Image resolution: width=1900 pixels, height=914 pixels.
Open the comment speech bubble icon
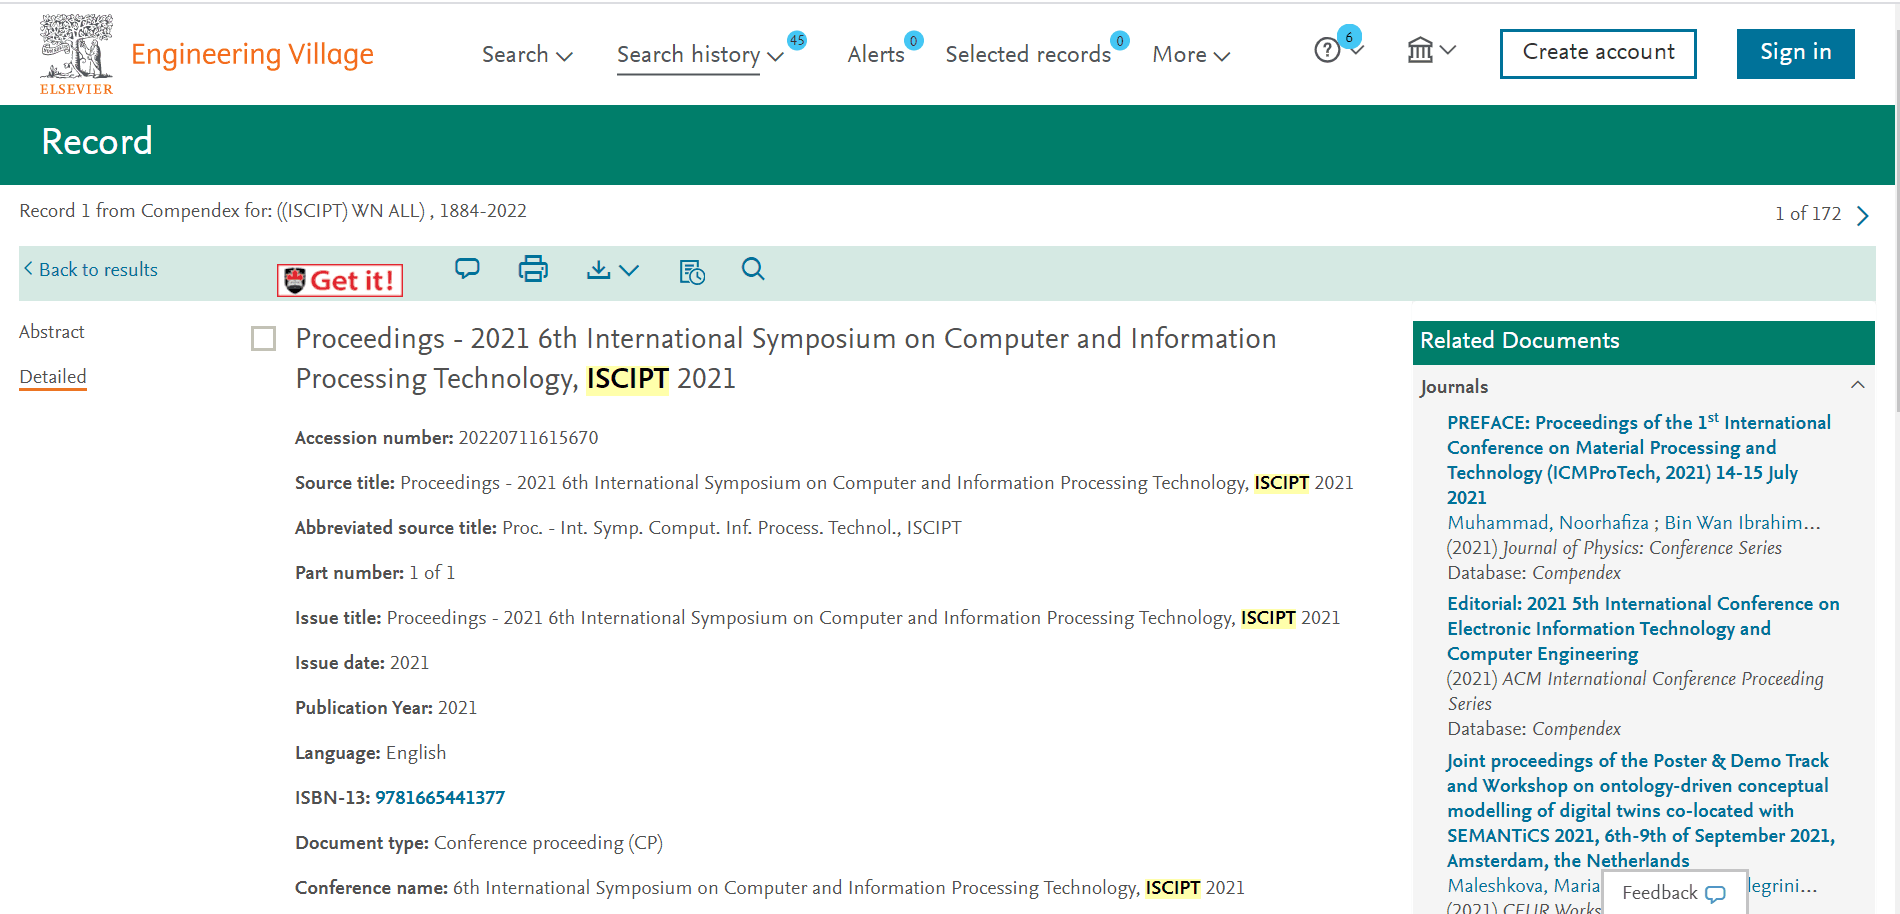point(467,268)
